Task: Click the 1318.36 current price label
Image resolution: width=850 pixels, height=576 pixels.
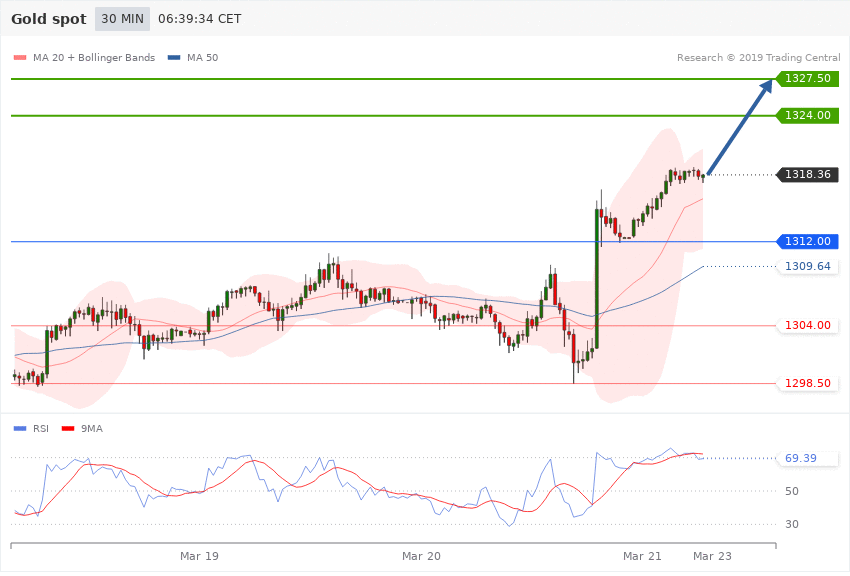Action: pos(807,174)
